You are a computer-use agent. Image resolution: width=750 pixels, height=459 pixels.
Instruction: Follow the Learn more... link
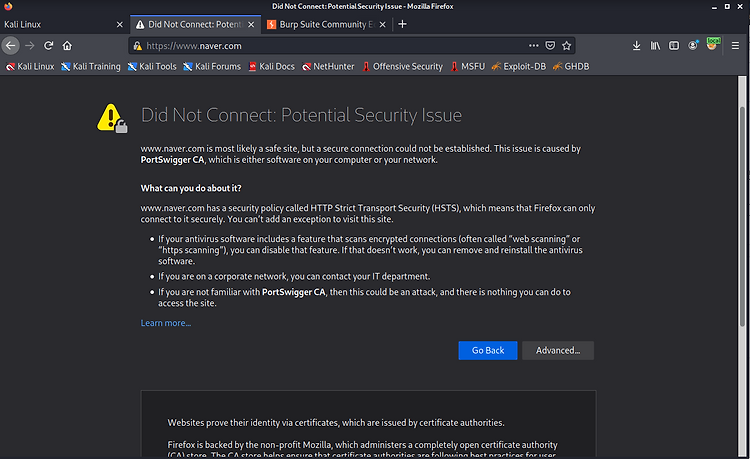(165, 323)
